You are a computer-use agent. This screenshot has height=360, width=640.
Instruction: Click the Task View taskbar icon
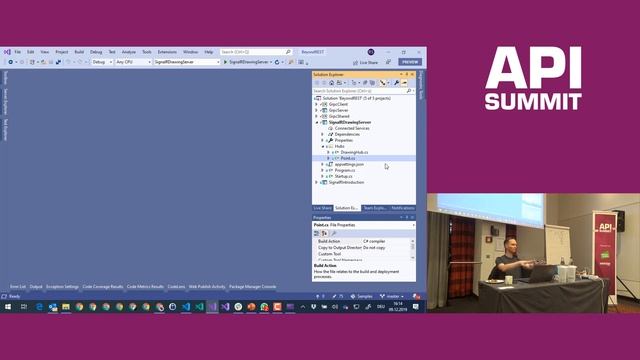tap(24, 307)
